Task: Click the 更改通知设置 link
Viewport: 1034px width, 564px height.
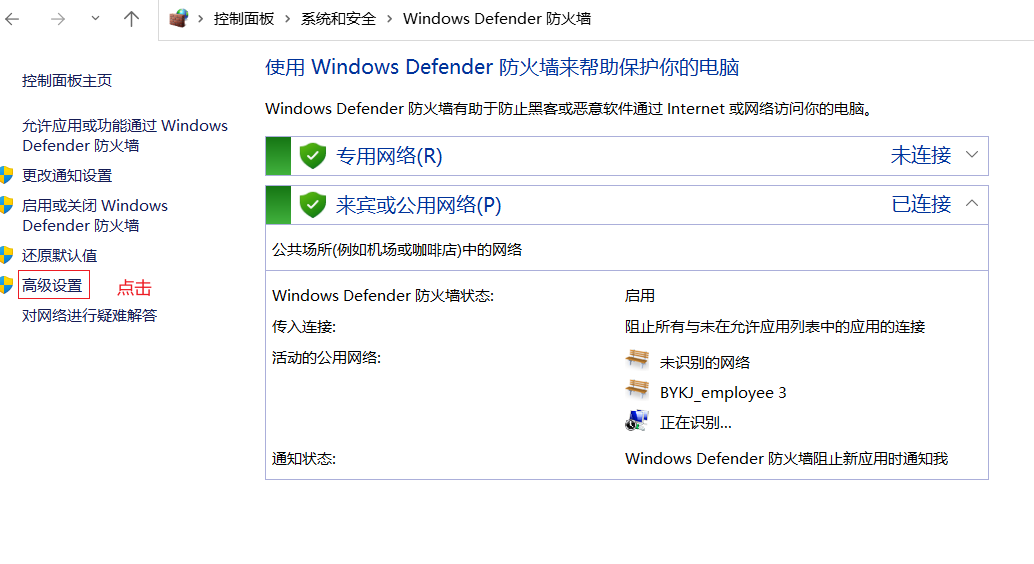Action: click(x=67, y=175)
